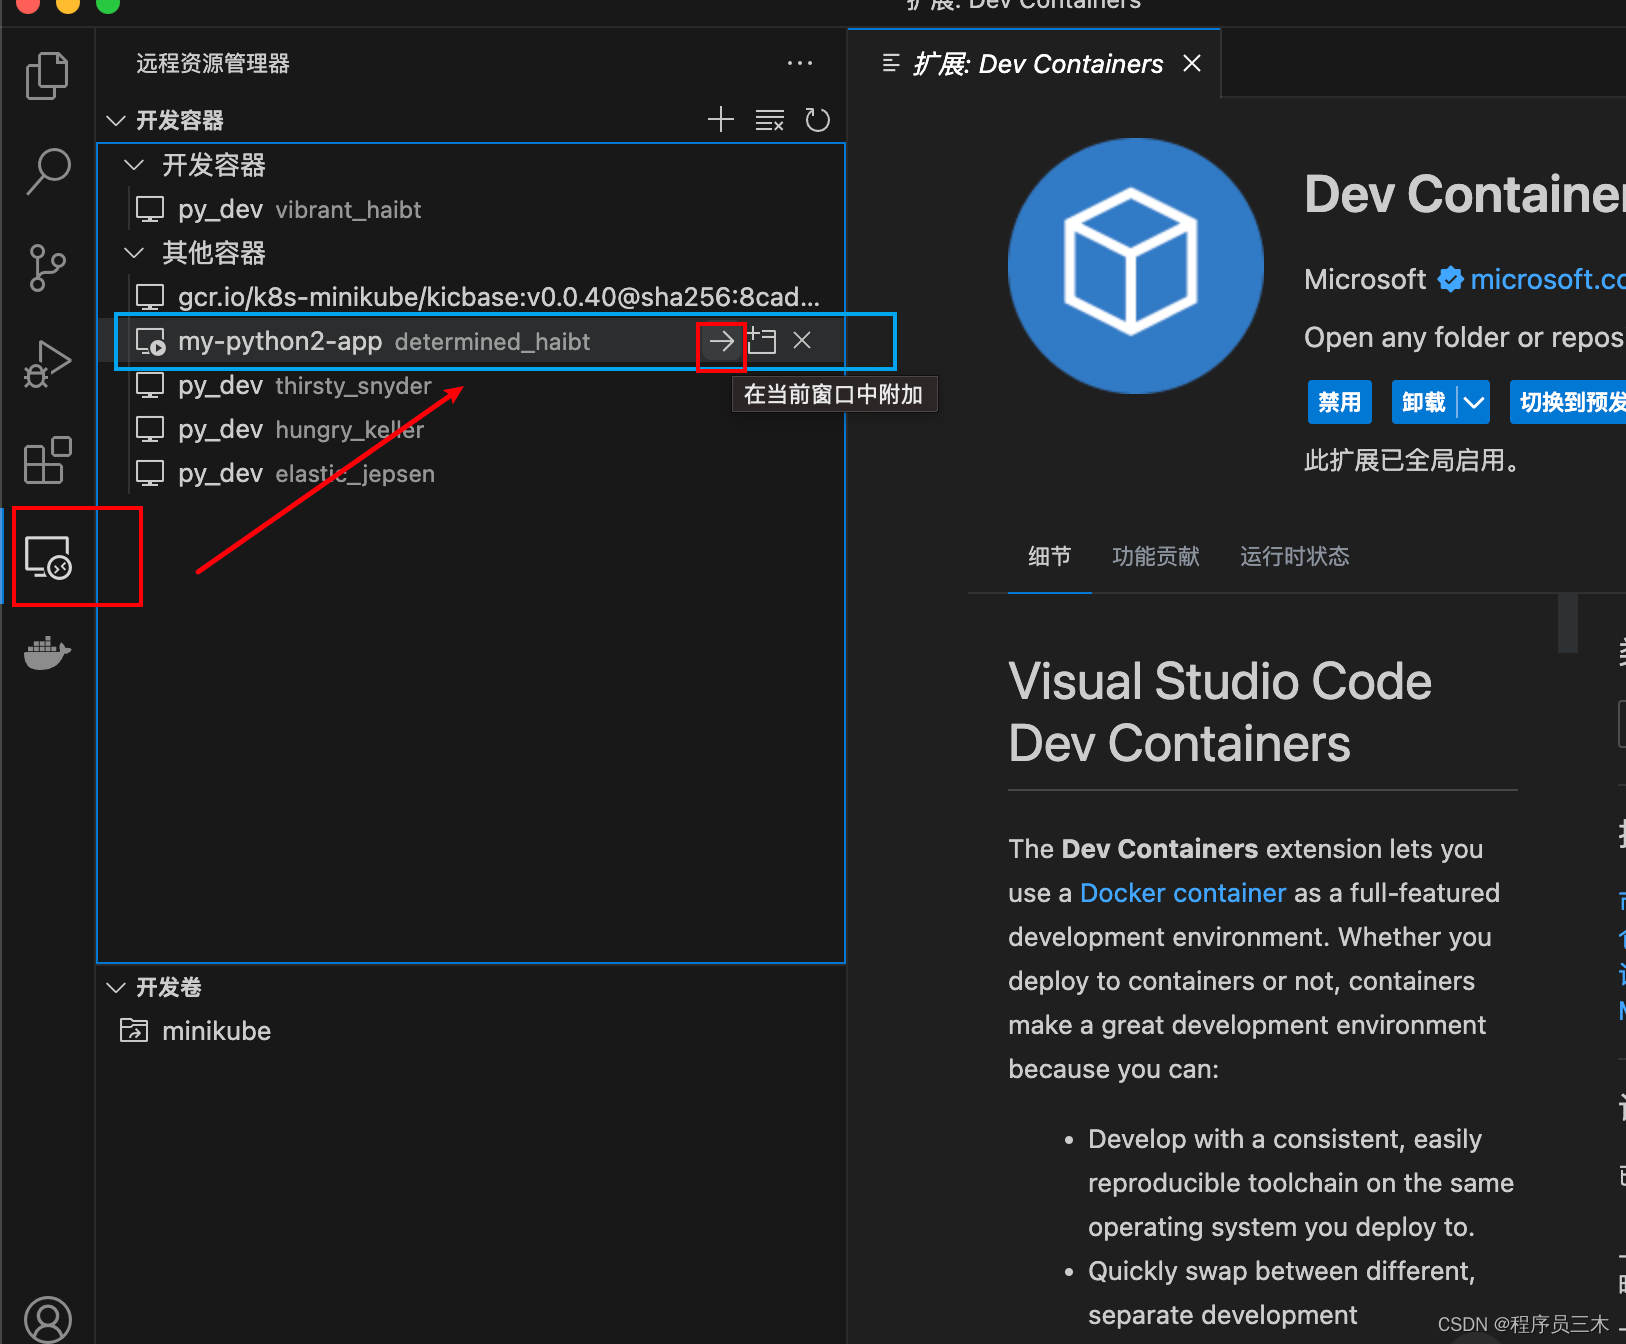Click the Microsoft publisher name
This screenshot has width=1626, height=1344.
coord(1365,279)
